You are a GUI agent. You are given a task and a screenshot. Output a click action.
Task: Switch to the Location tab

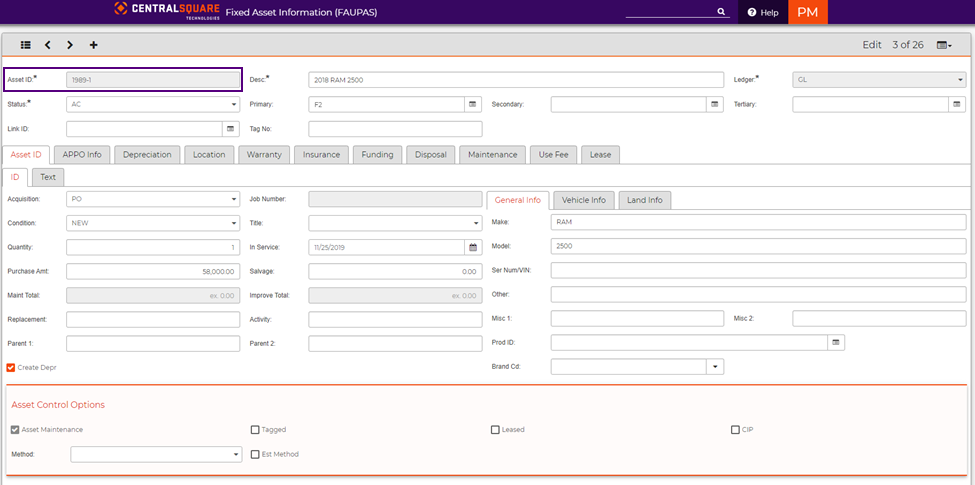tap(209, 155)
